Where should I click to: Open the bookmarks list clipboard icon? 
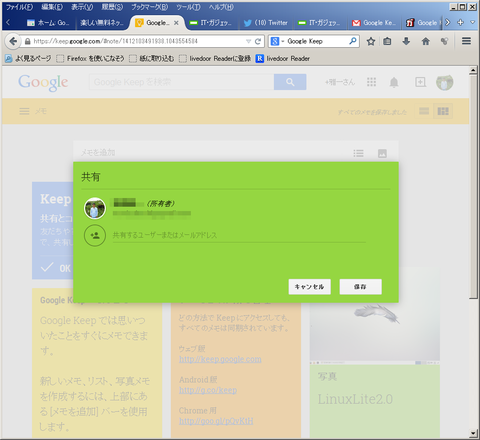click(x=387, y=41)
